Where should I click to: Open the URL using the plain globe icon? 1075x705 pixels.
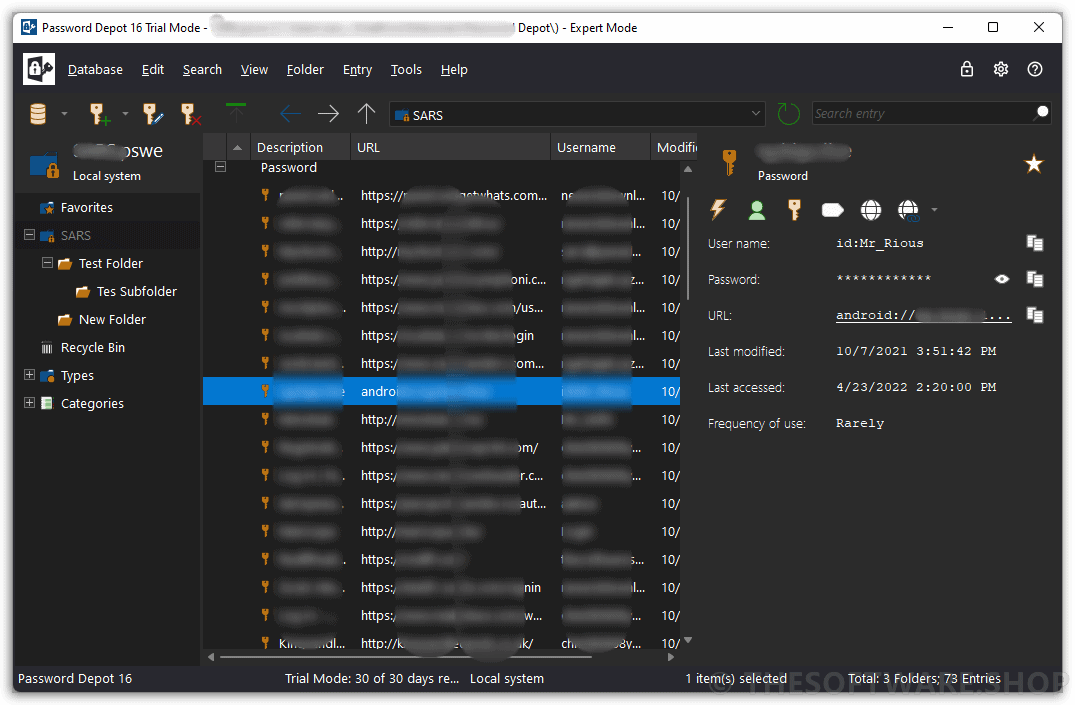pos(871,210)
